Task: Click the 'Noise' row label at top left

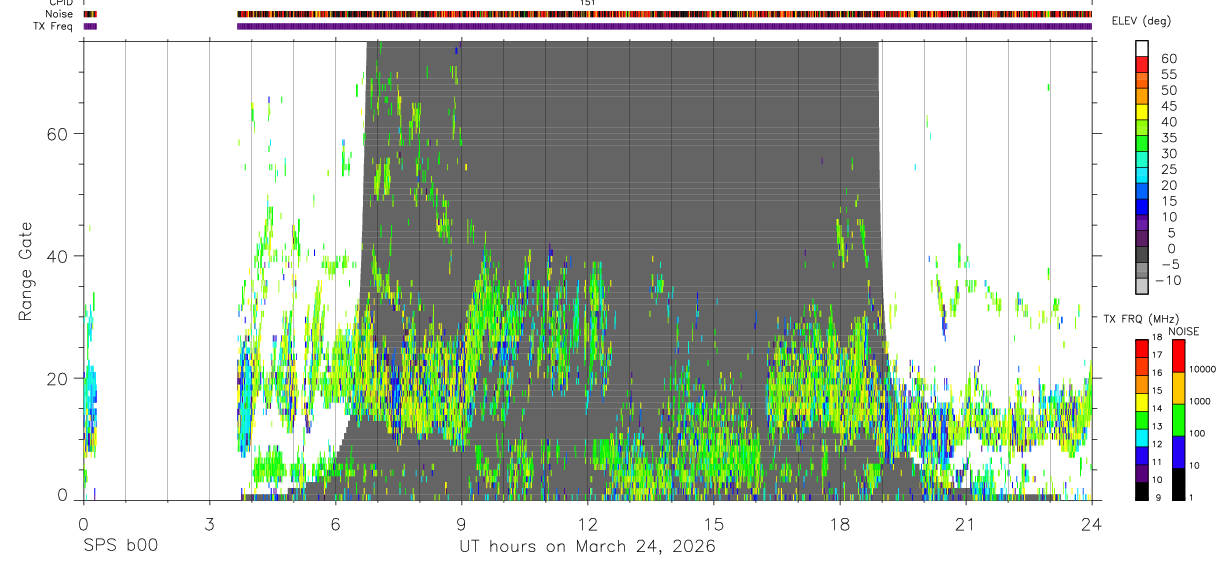Action: pos(60,14)
